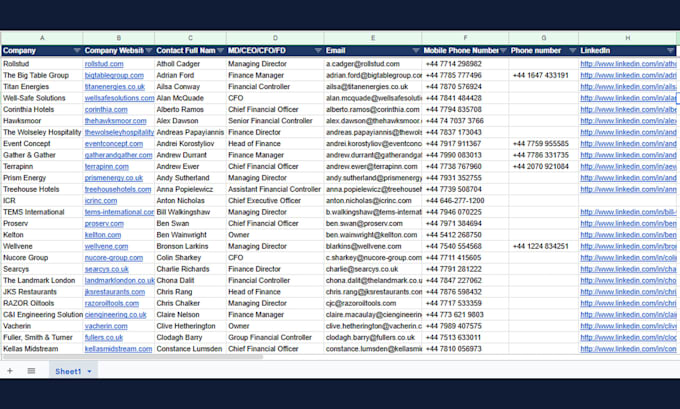This screenshot has width=680, height=409.
Task: Open kellasmidstream.com website link
Action: [118, 349]
